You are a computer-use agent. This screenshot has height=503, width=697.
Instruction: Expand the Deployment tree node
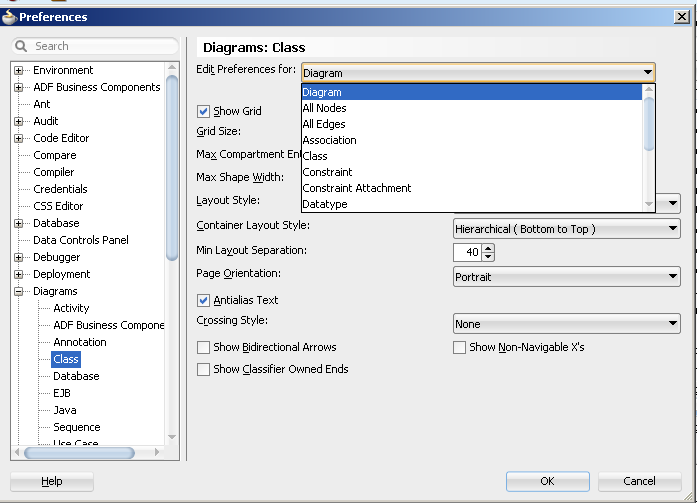click(18, 274)
